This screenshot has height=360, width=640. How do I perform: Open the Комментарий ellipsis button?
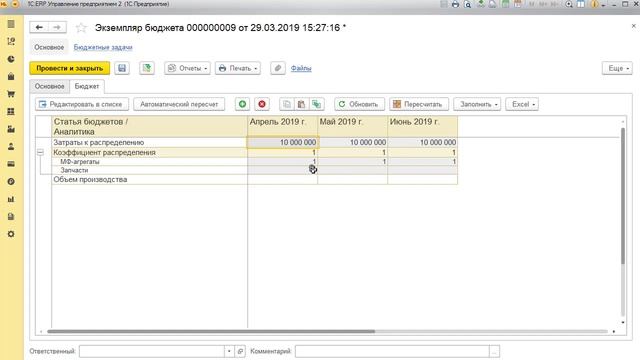494,351
